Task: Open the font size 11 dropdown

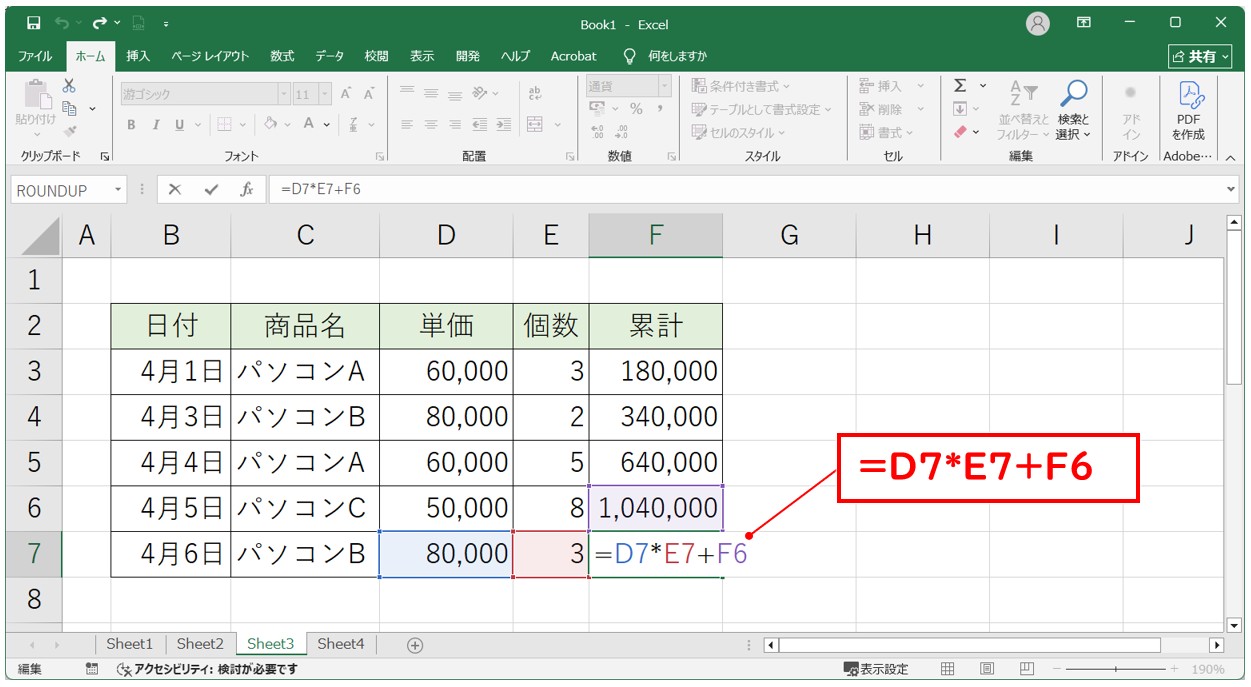Action: [x=325, y=94]
